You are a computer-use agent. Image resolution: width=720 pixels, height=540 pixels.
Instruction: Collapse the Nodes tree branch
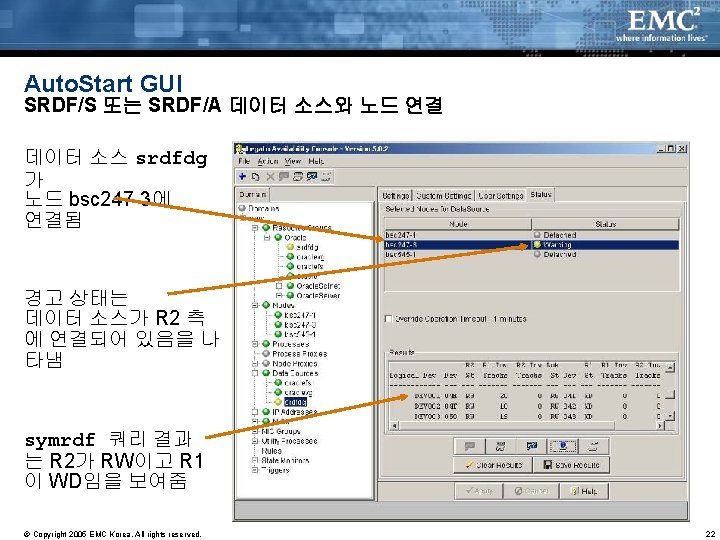click(255, 305)
